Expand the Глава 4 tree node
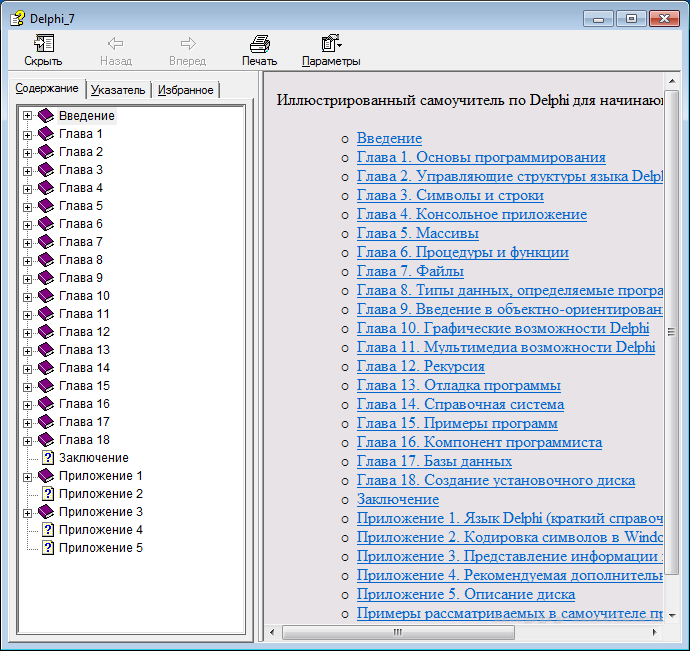 coord(27,189)
